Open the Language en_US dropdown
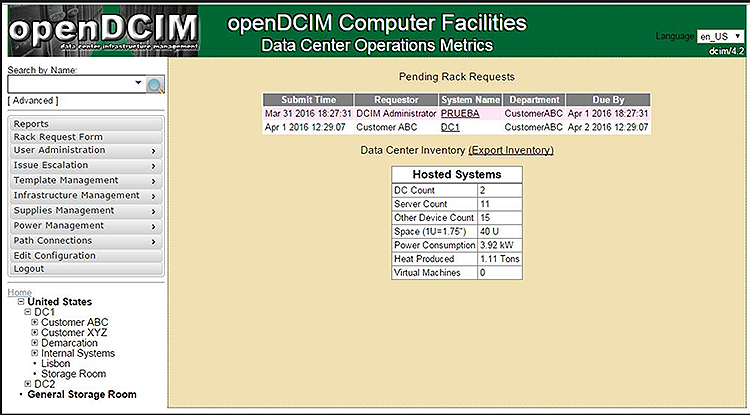The image size is (750, 415). [x=720, y=36]
